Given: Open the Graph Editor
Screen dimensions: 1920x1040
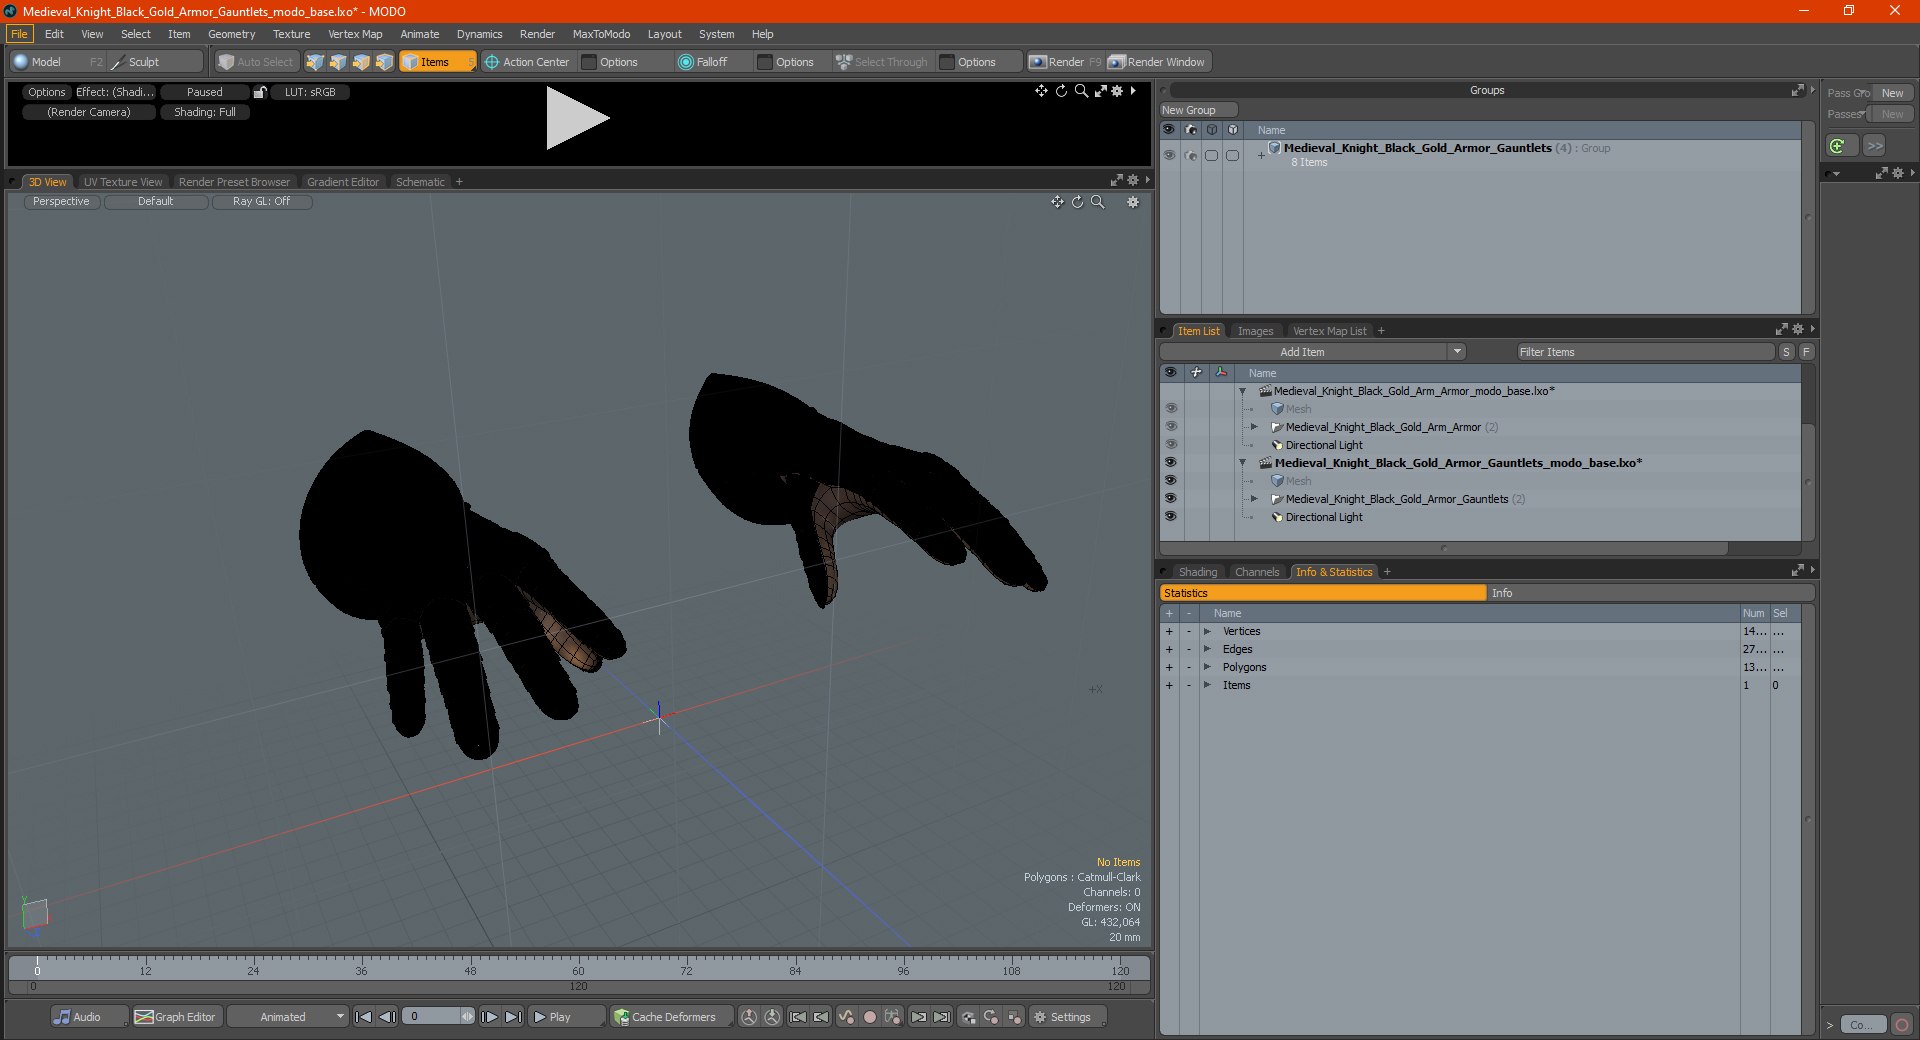Looking at the screenshot, I should coord(175,1017).
